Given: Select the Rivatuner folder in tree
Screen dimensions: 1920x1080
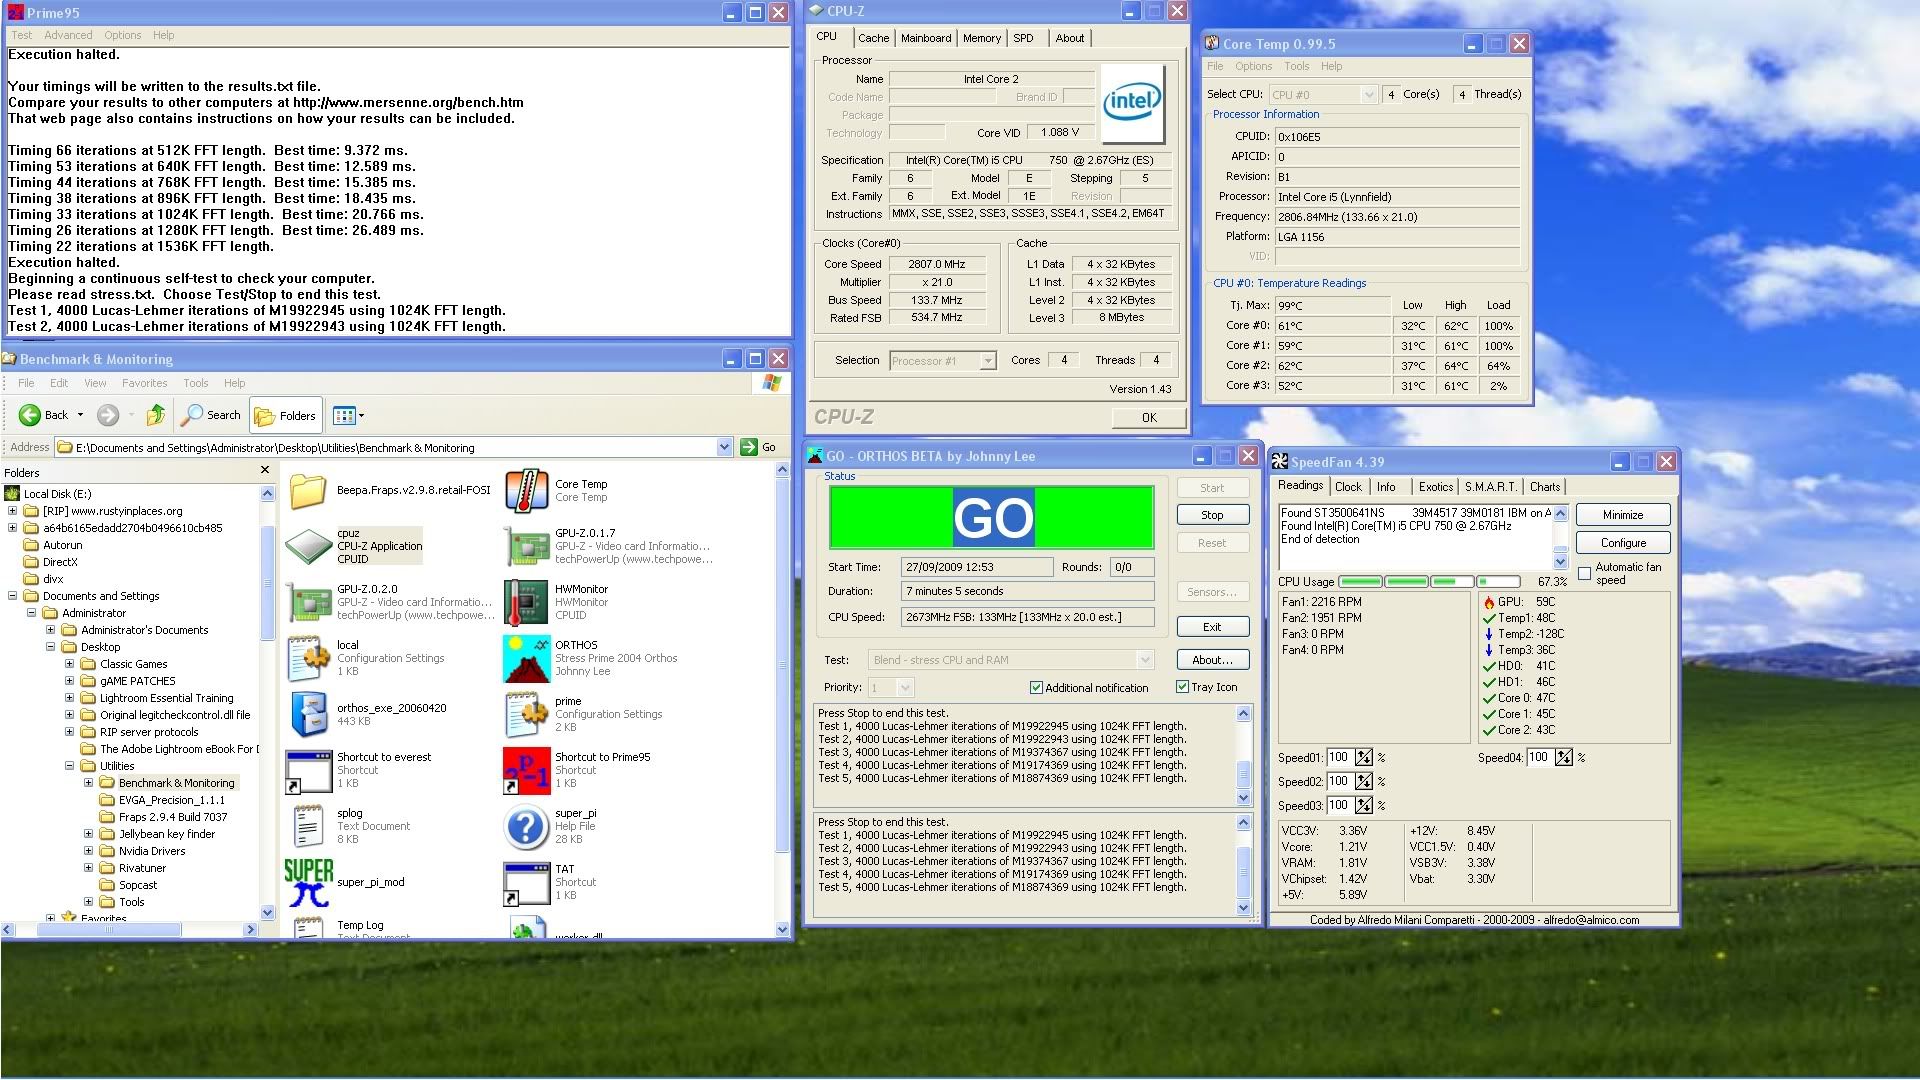Looking at the screenshot, I should pos(142,868).
